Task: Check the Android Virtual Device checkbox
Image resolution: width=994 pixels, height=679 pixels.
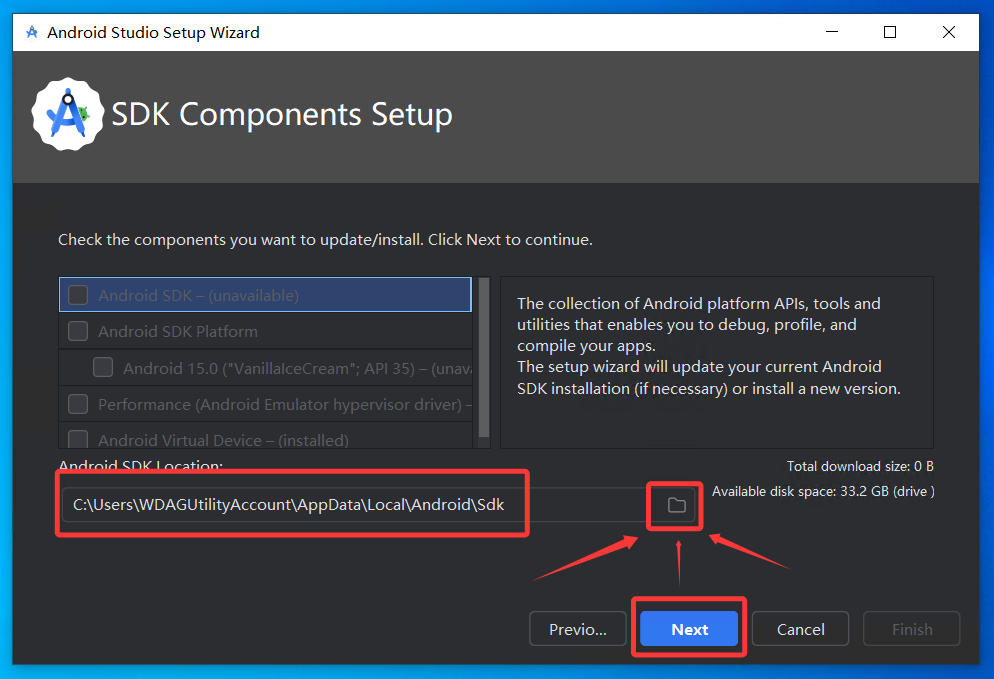Action: tap(78, 439)
